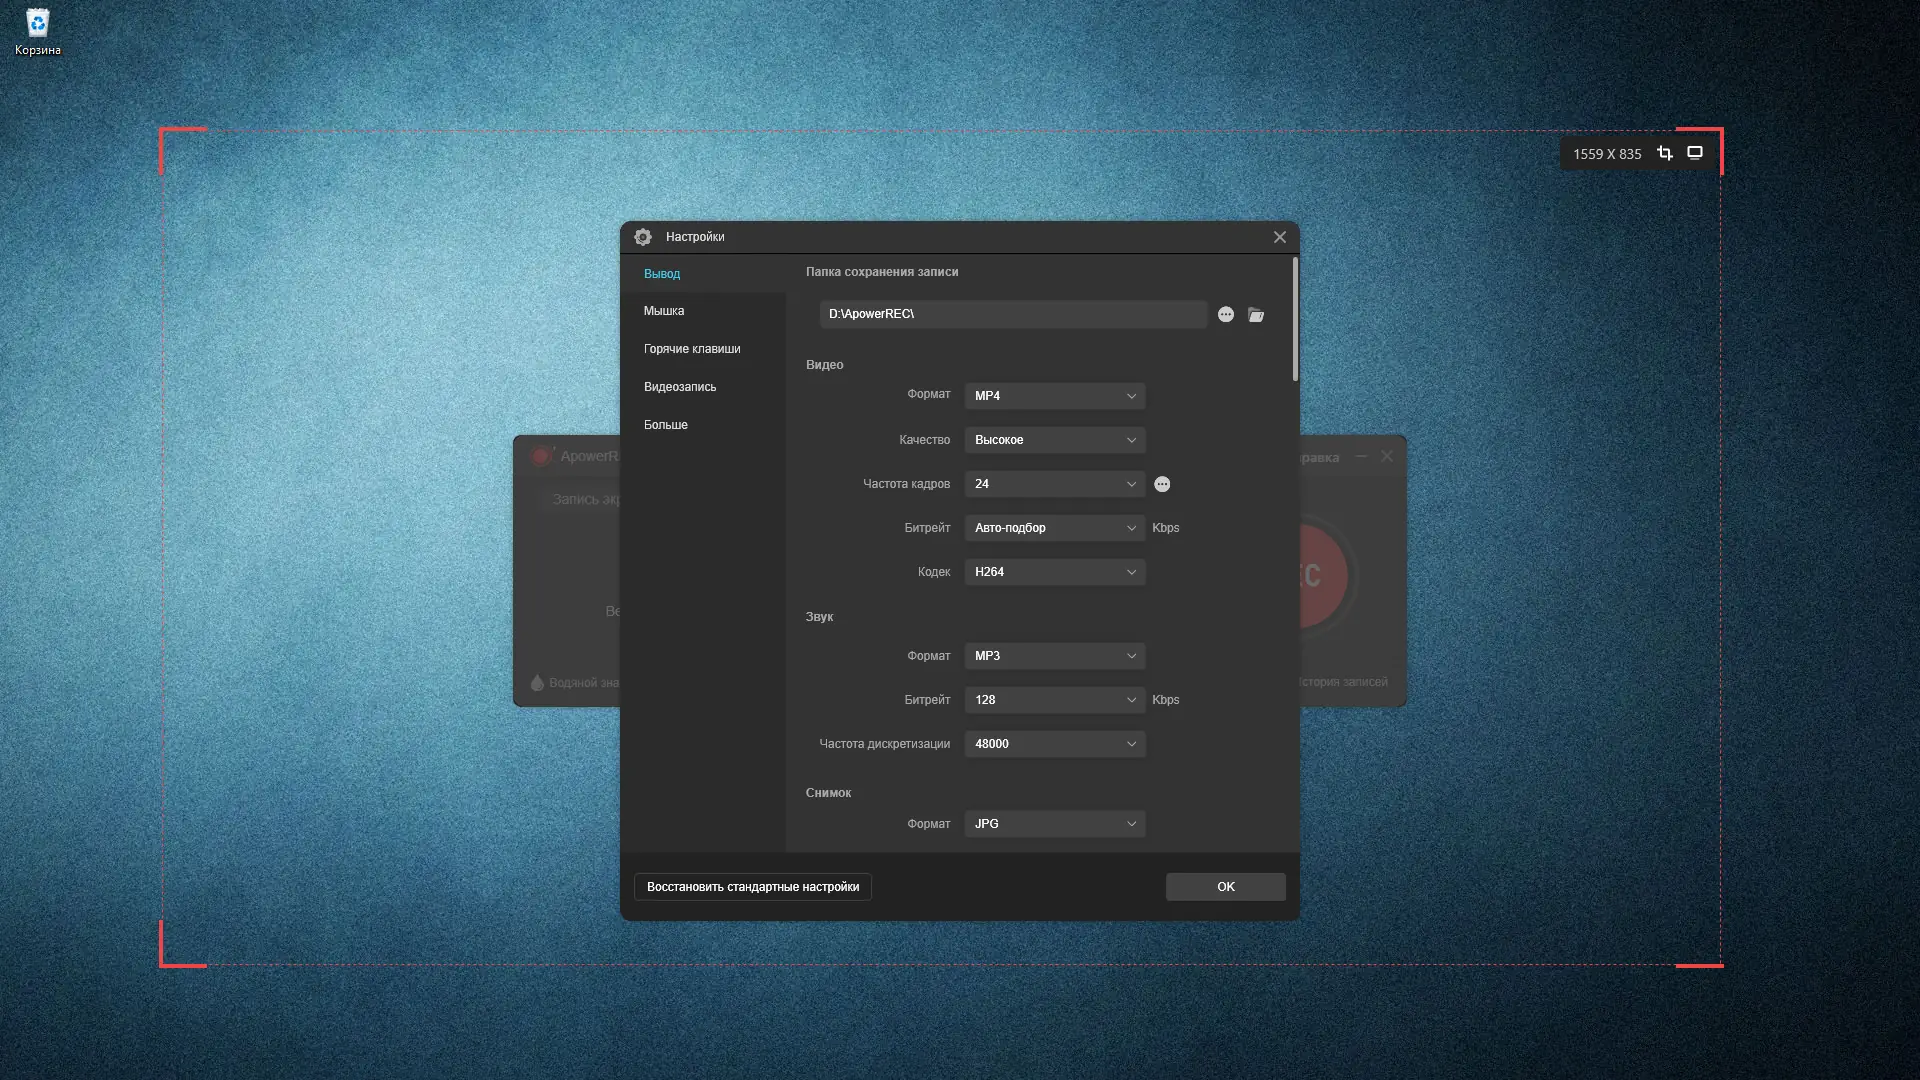Viewport: 1920px width, 1080px height.
Task: Click the more options dots beside folder path
Action: click(x=1226, y=315)
